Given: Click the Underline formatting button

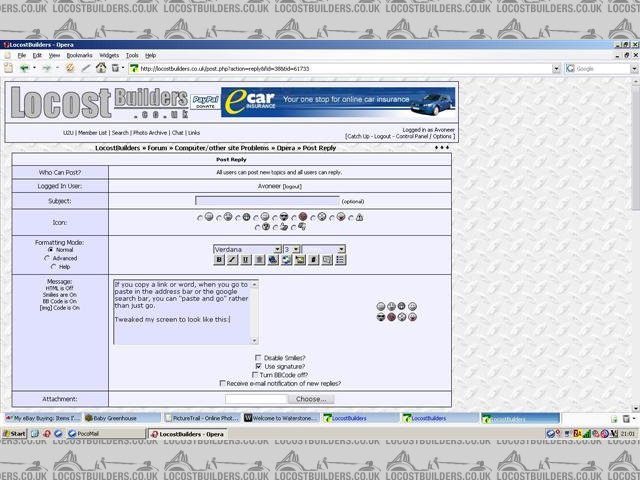Looking at the screenshot, I should click(246, 260).
